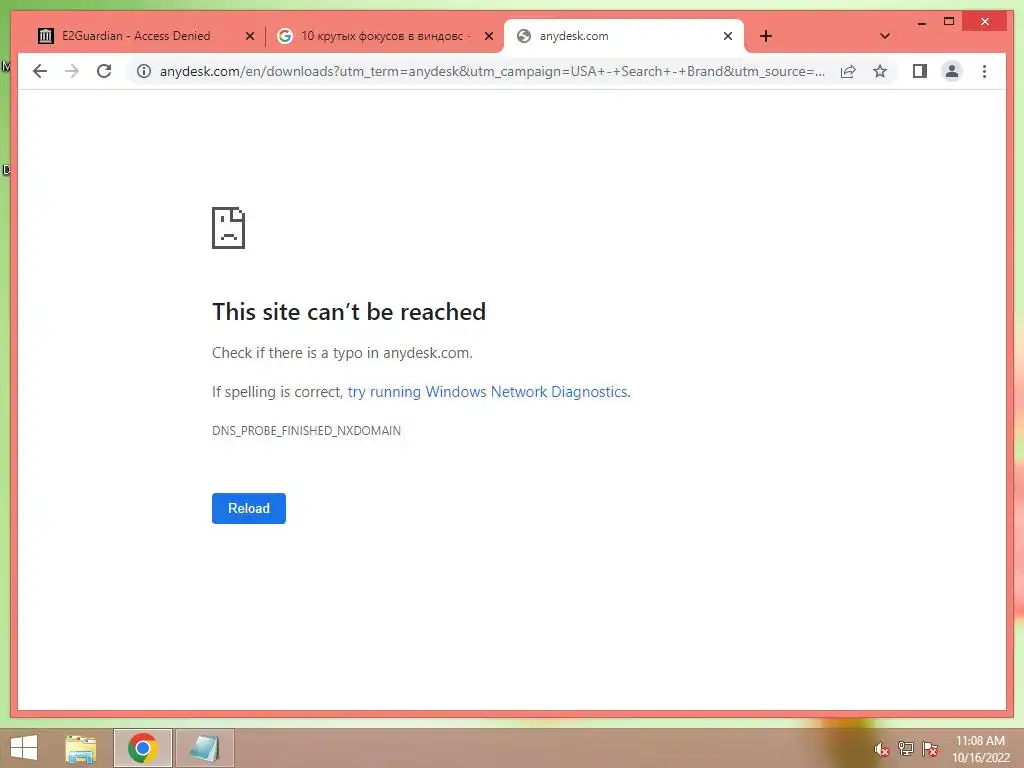This screenshot has width=1024, height=768.
Task: Share this page icon in address bar
Action: [848, 71]
